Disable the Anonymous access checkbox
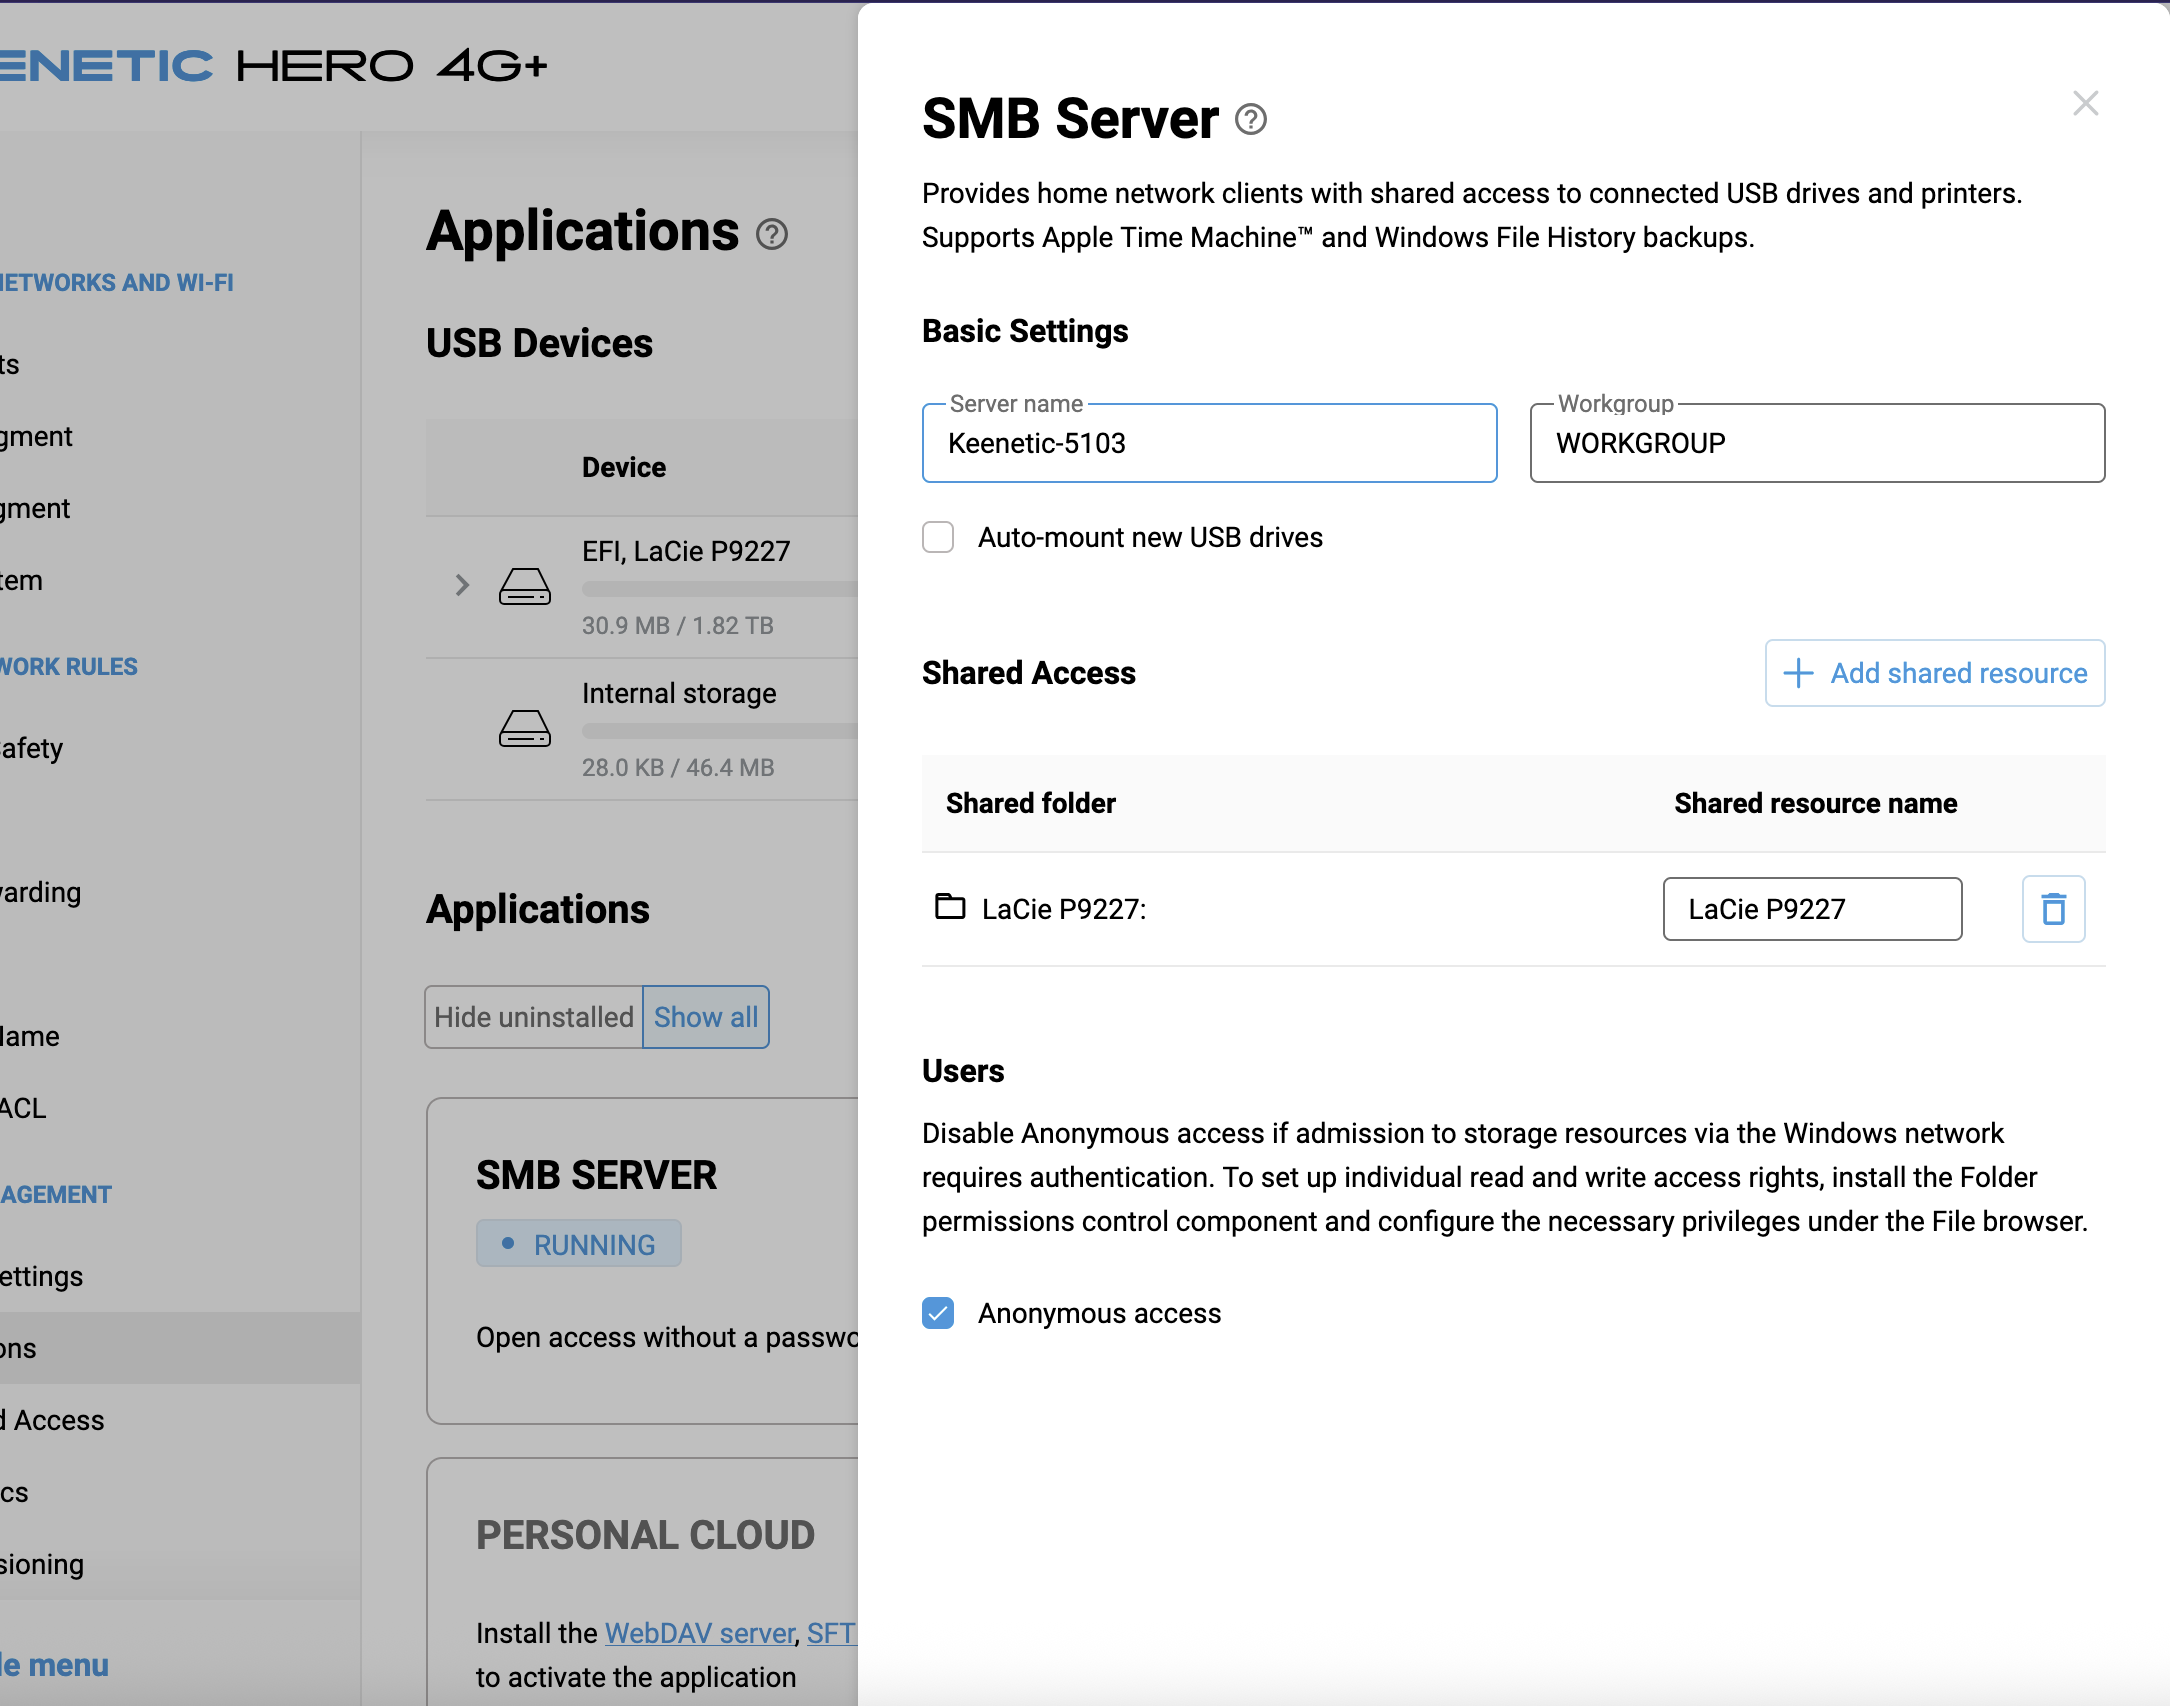This screenshot has height=1706, width=2170. coord(938,1313)
